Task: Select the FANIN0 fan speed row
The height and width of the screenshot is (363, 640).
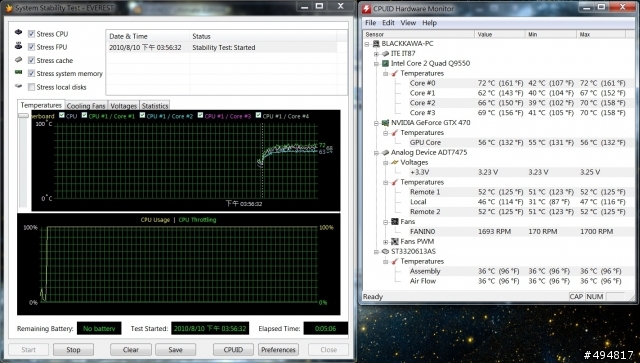Action: click(x=518, y=232)
